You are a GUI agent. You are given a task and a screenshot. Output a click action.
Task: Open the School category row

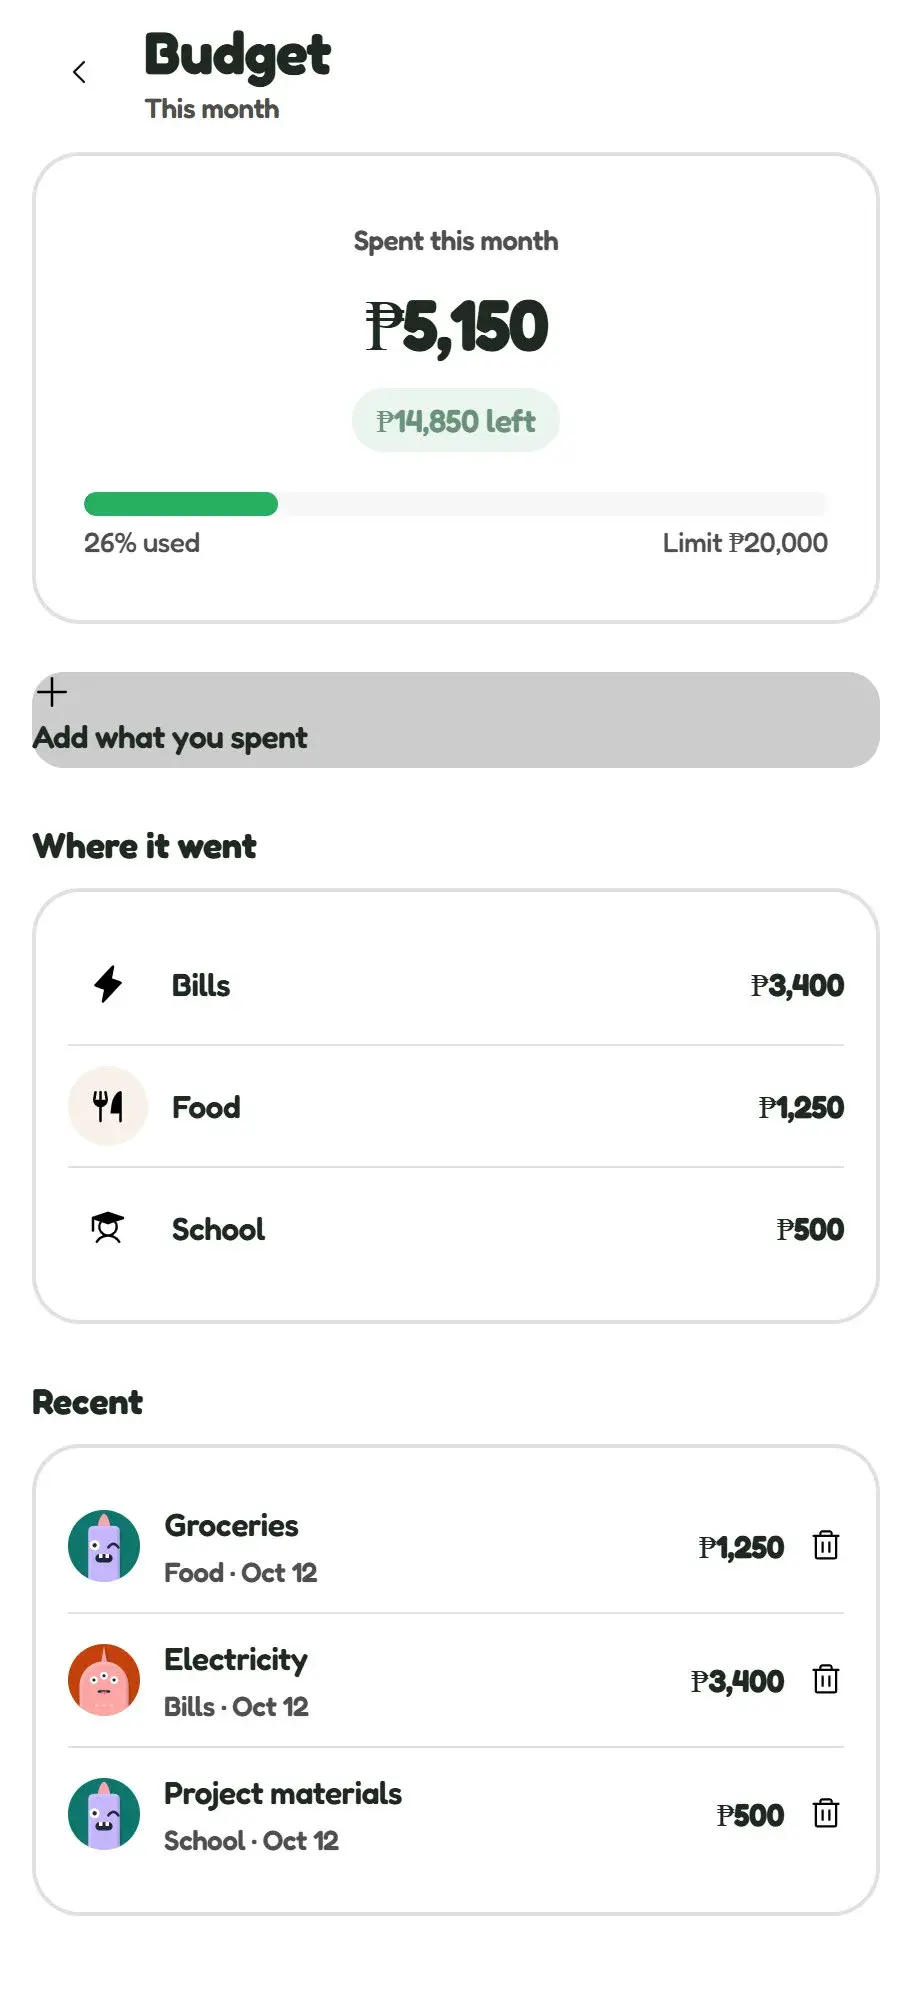click(456, 1229)
